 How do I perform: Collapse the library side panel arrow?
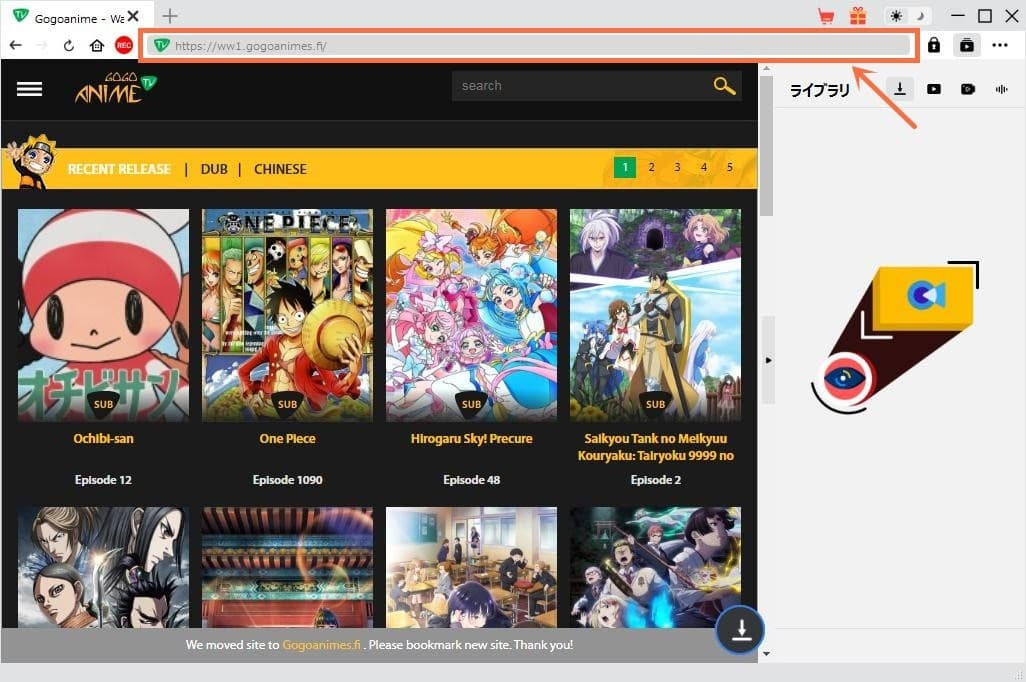pyautogui.click(x=768, y=360)
